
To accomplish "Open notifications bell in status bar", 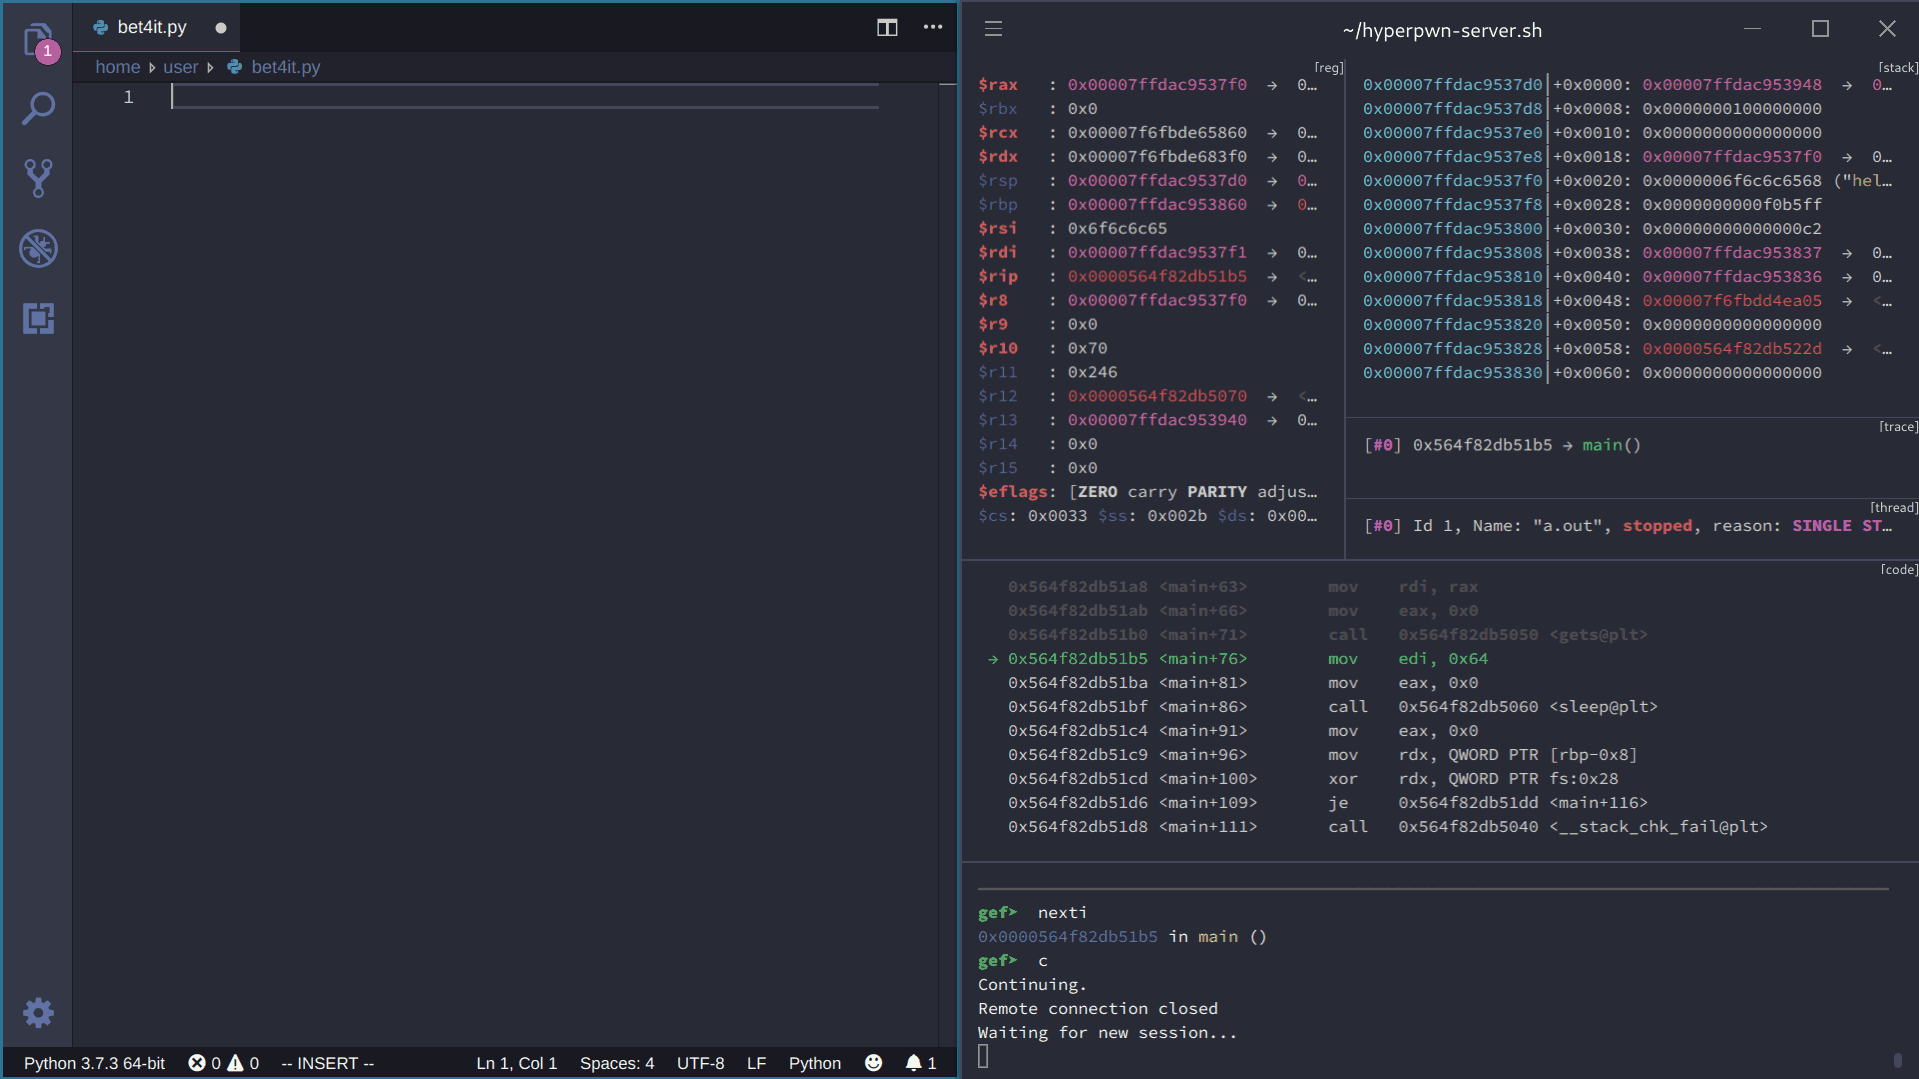I will (x=921, y=1063).
